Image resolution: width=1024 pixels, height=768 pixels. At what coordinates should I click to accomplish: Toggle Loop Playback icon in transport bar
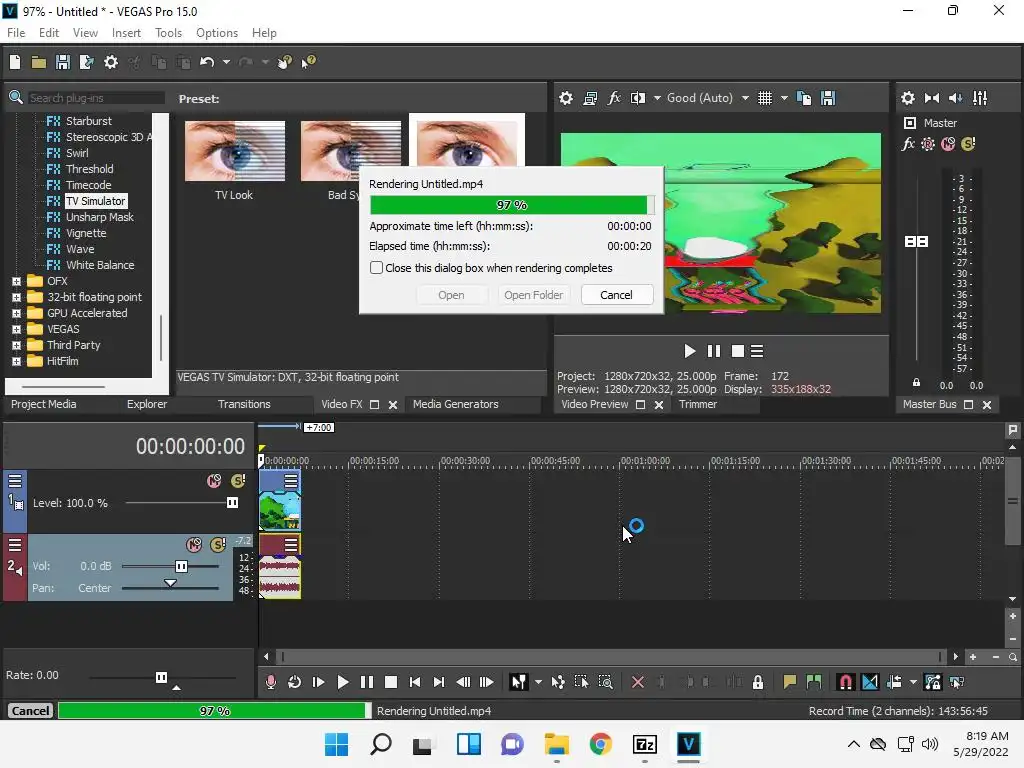click(x=295, y=682)
